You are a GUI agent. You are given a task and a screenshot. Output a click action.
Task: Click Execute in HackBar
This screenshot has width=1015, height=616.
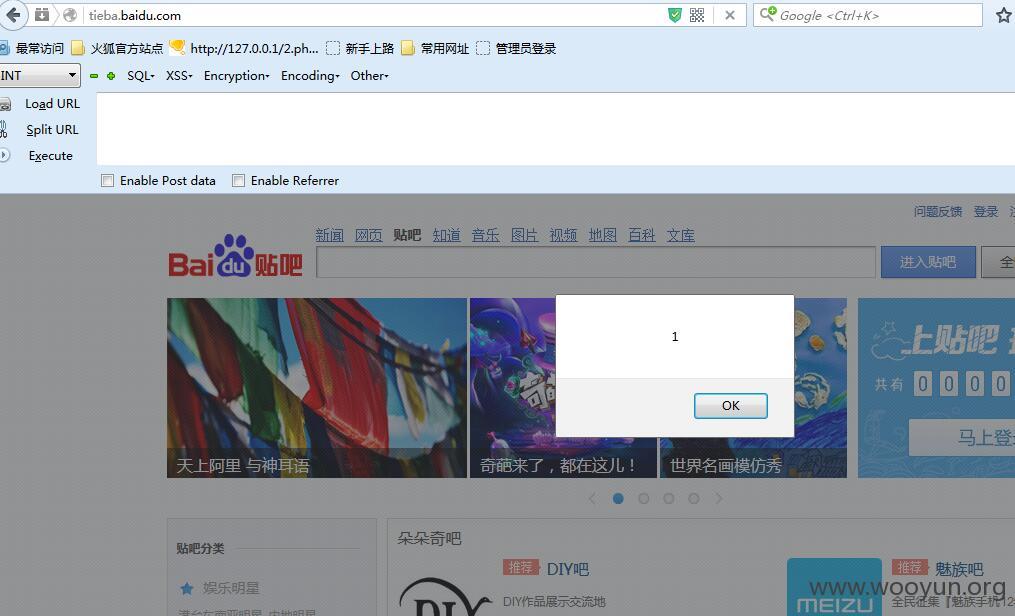coord(50,156)
